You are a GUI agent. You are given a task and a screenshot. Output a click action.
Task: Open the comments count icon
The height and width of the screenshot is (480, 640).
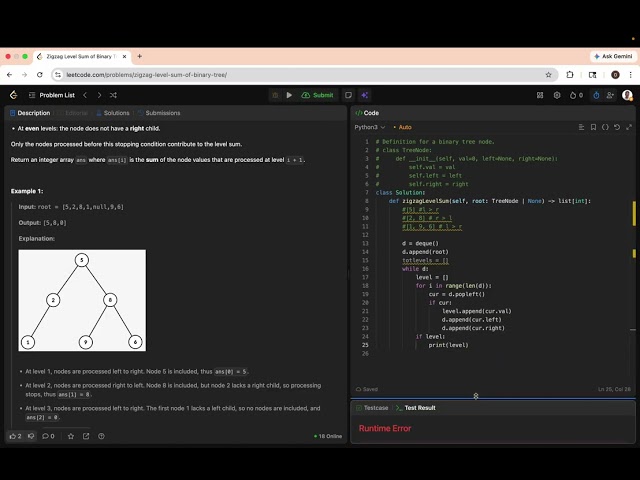coord(48,436)
